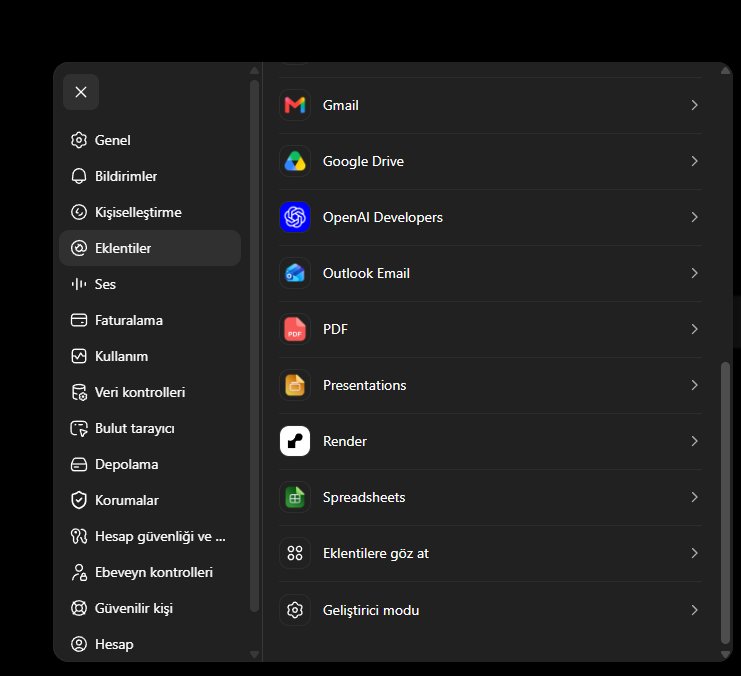Close the settings dialog with X

tap(81, 92)
